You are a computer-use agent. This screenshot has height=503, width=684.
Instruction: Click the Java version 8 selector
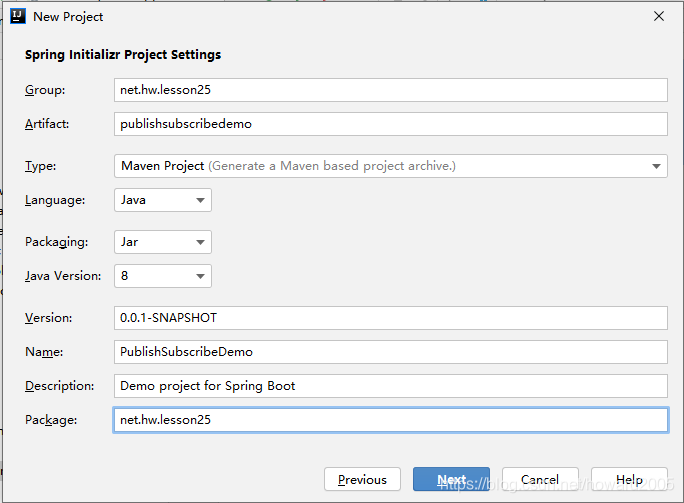pos(163,276)
